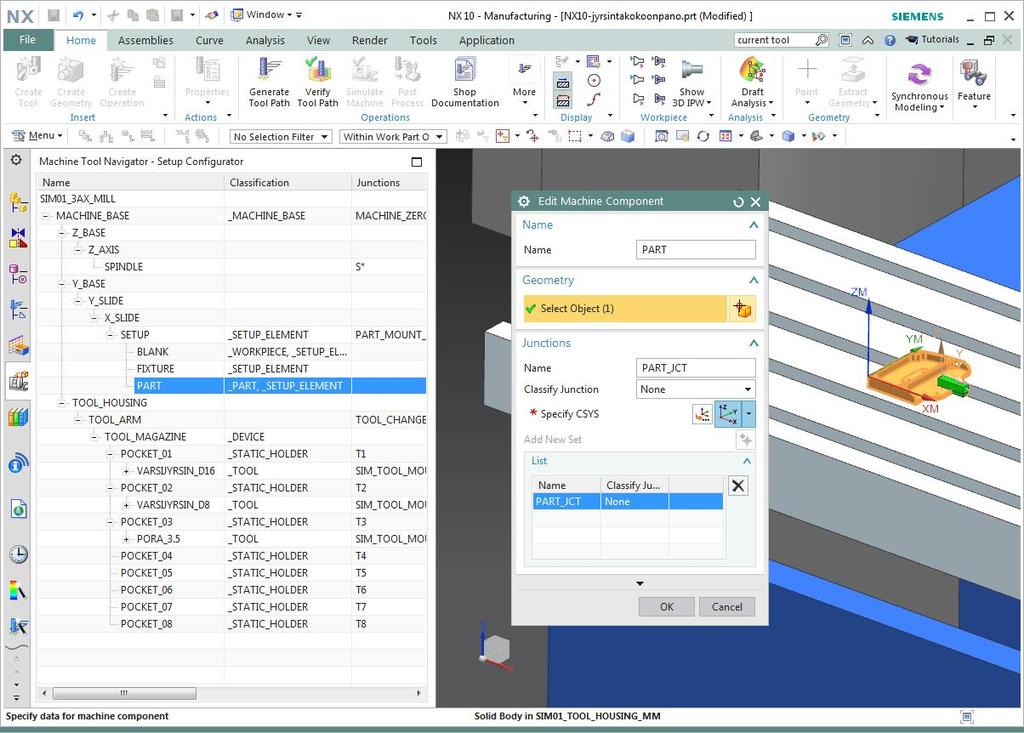Screen dimensions: 1024x733
Task: Open navigator settings gear icon
Action: click(16, 160)
